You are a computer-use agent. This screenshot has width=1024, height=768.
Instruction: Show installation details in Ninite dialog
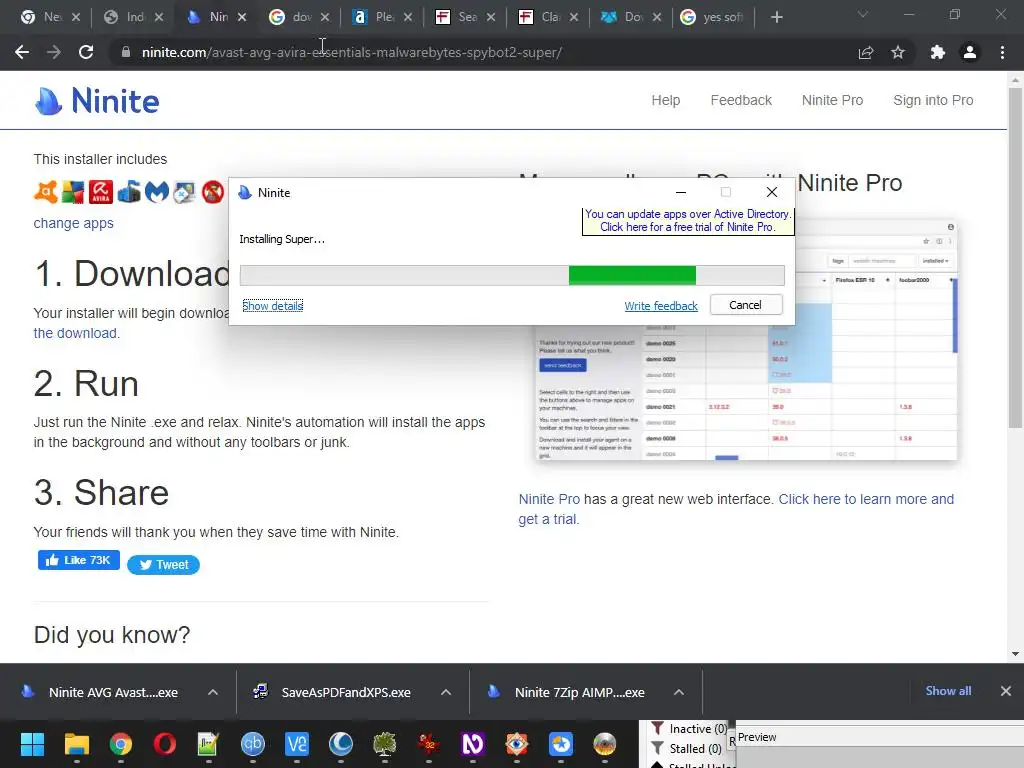coord(273,306)
